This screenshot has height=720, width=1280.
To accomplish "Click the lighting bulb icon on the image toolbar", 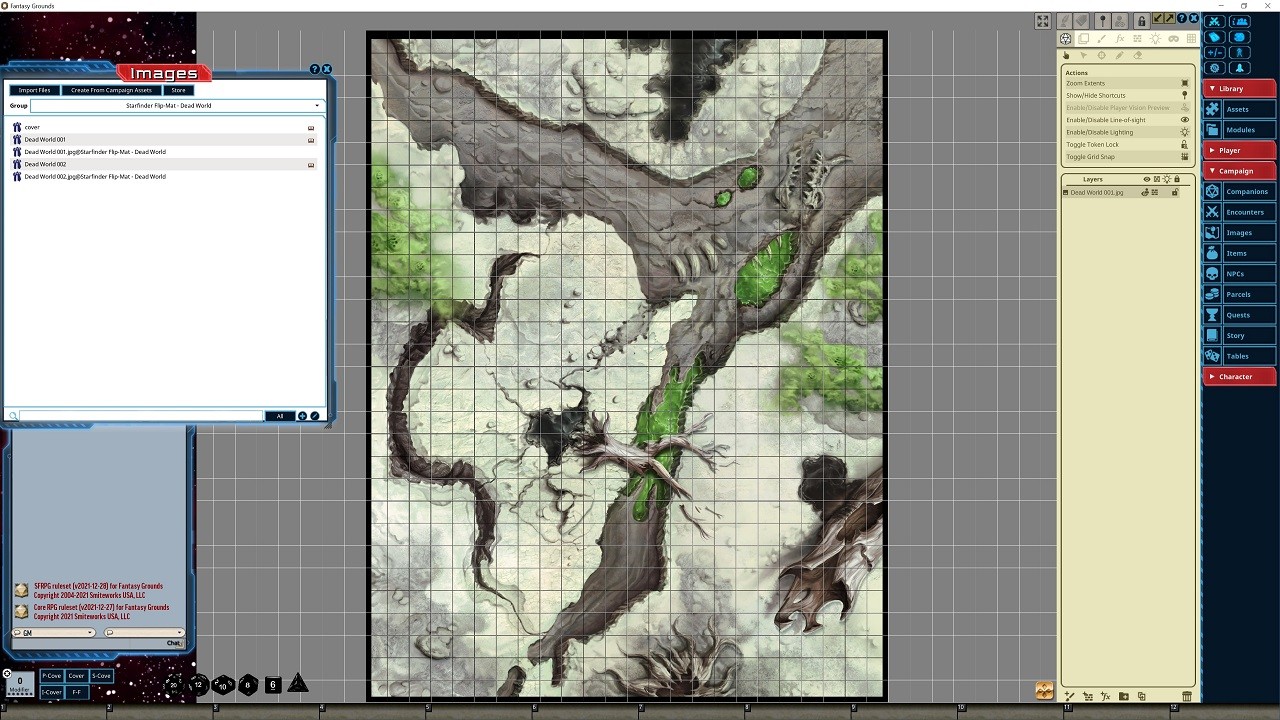I will coord(1155,38).
